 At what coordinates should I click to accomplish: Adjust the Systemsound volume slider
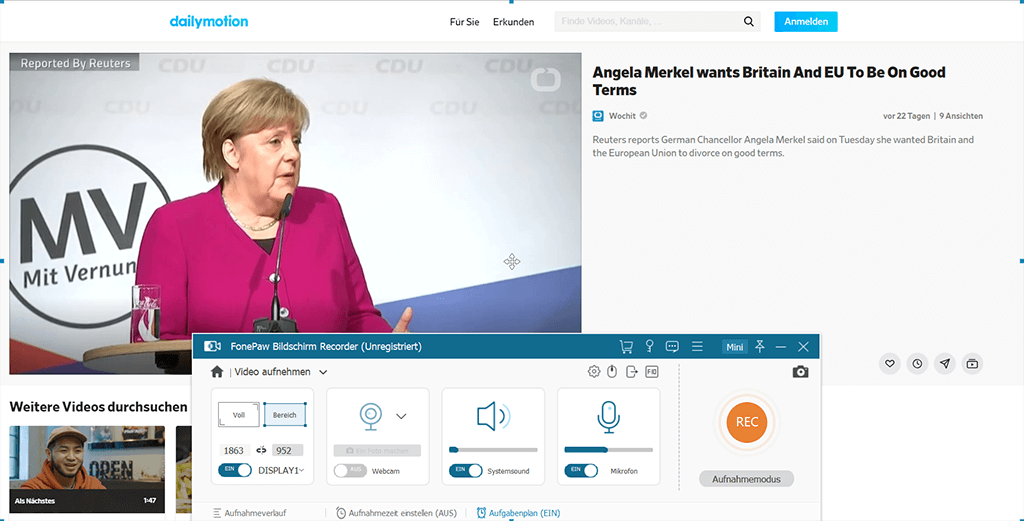pos(493,450)
